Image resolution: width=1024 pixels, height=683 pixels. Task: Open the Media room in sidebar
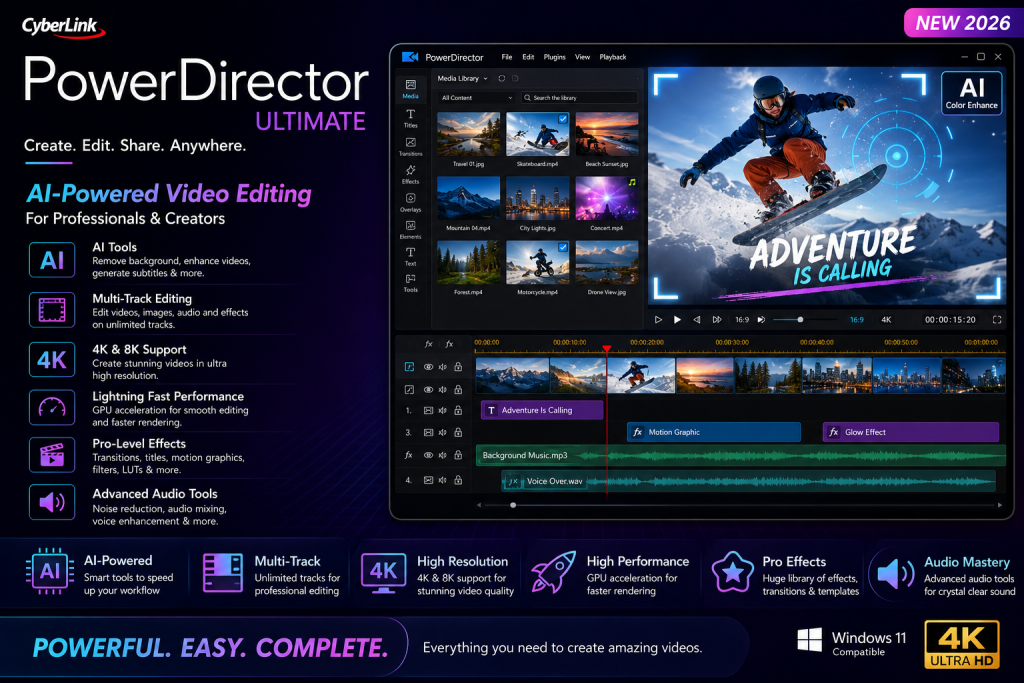click(410, 89)
